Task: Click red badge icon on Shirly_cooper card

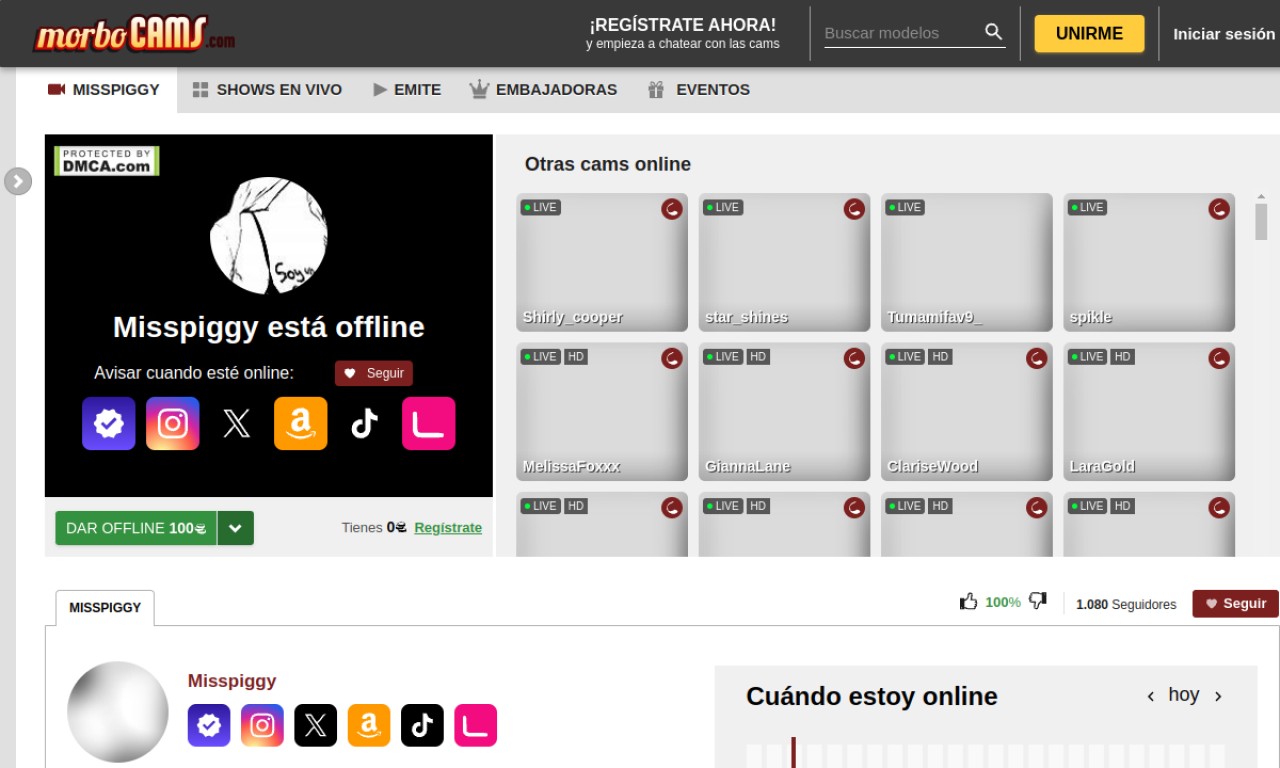Action: coord(672,209)
